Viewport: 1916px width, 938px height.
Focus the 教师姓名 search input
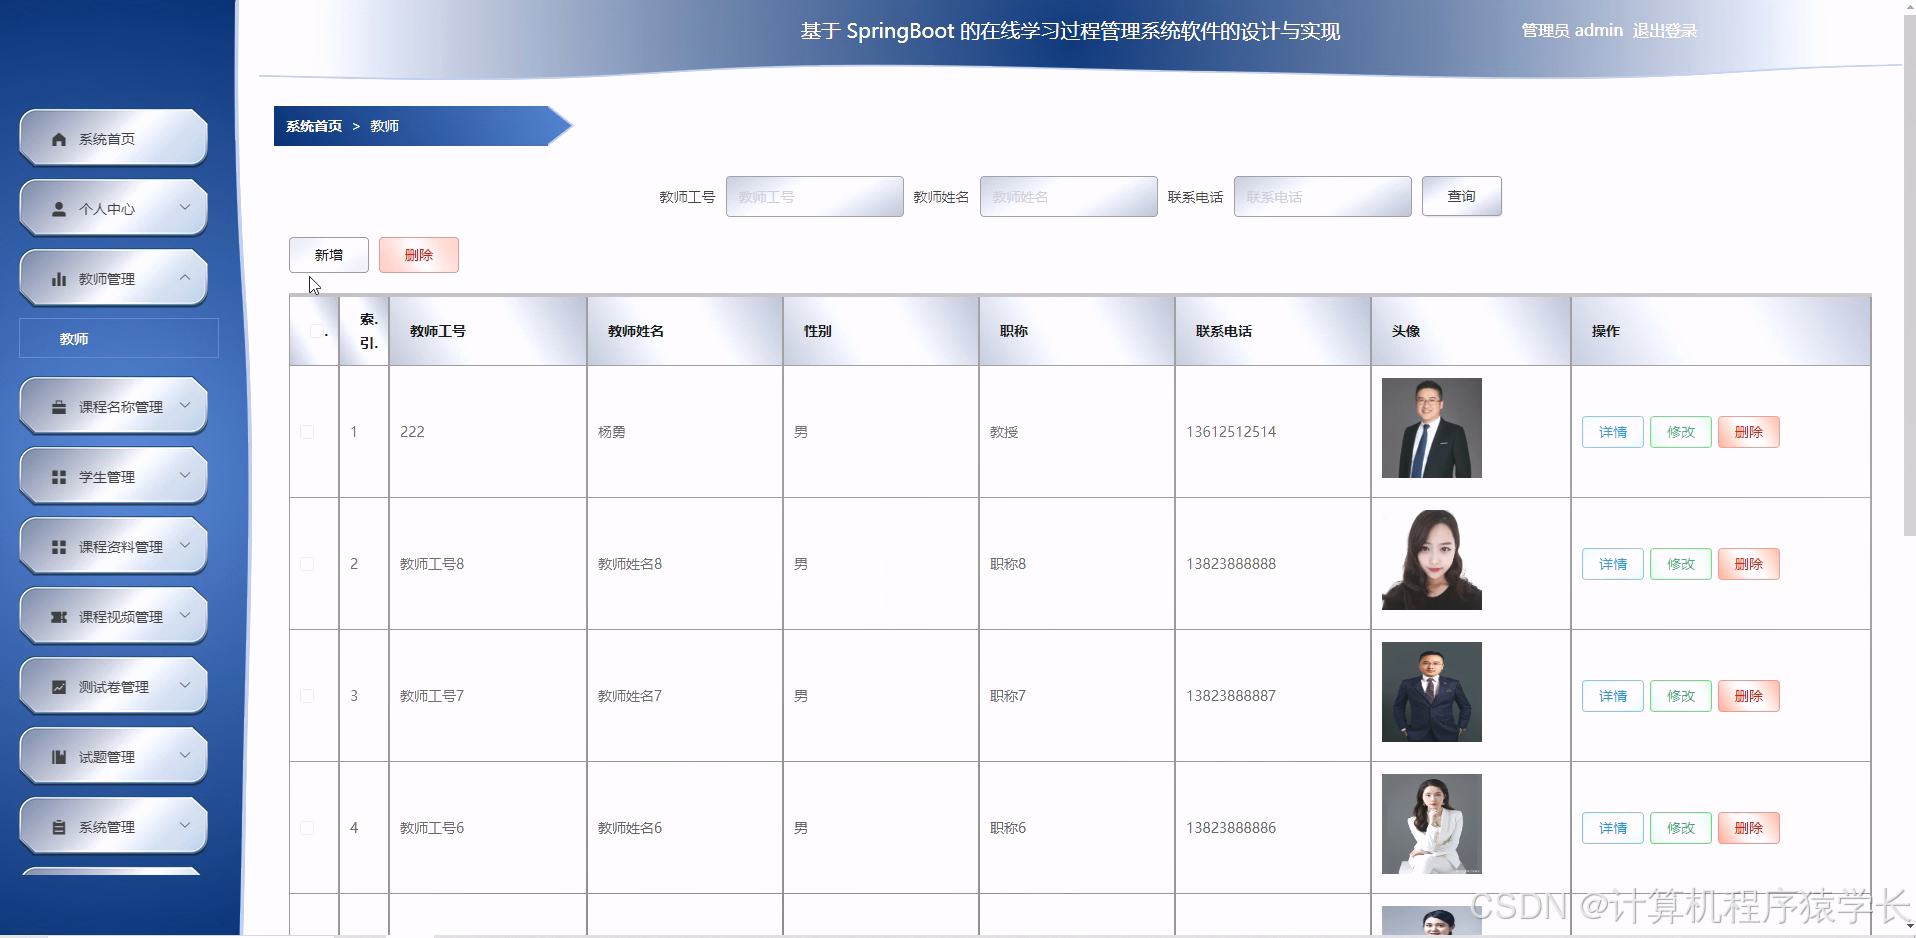pyautogui.click(x=1069, y=196)
